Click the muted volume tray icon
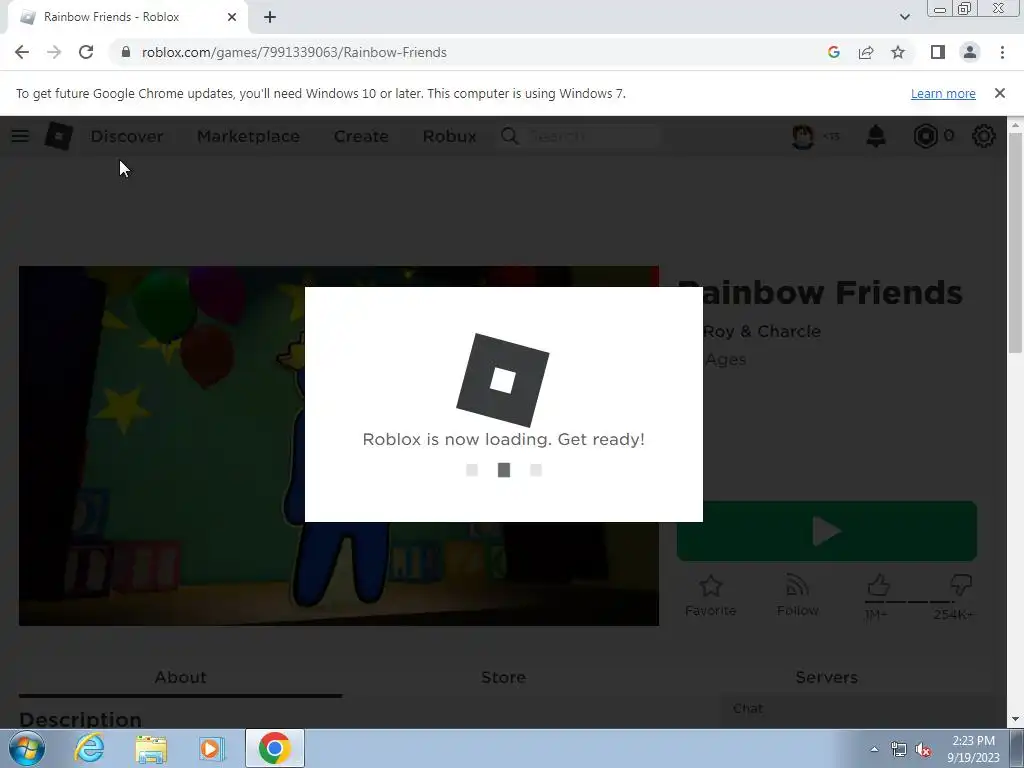This screenshot has width=1024, height=768. coord(923,749)
